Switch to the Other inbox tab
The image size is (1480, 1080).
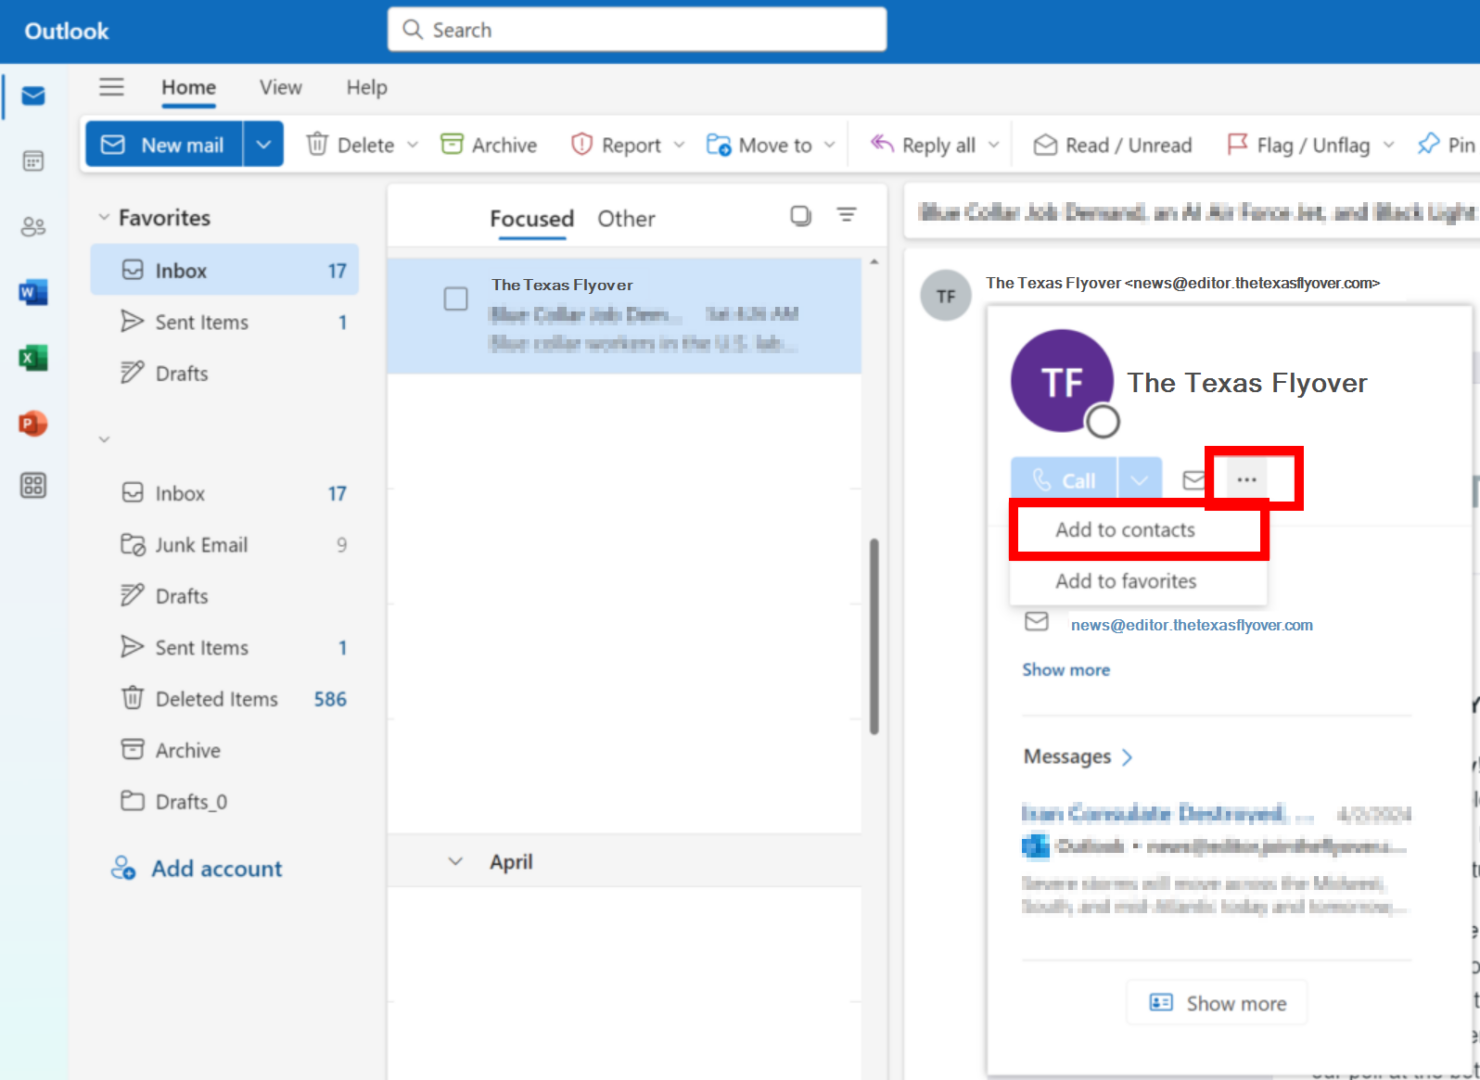[x=626, y=218]
